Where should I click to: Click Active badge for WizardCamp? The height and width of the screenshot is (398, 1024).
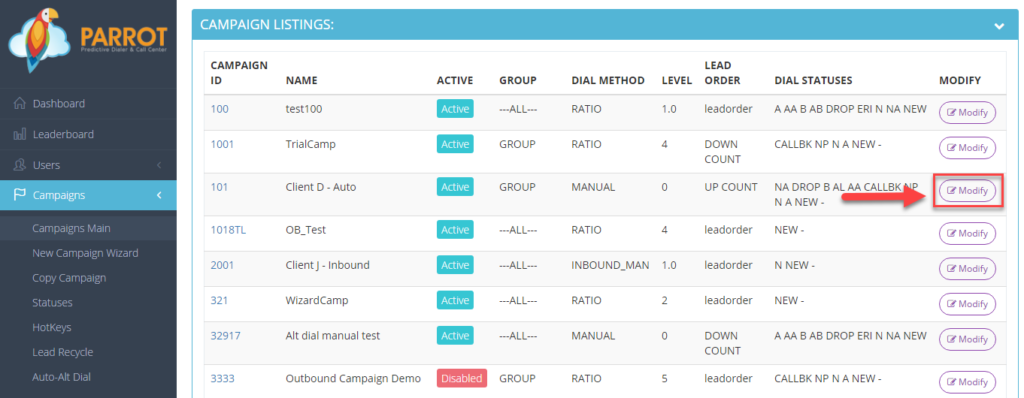pos(455,301)
